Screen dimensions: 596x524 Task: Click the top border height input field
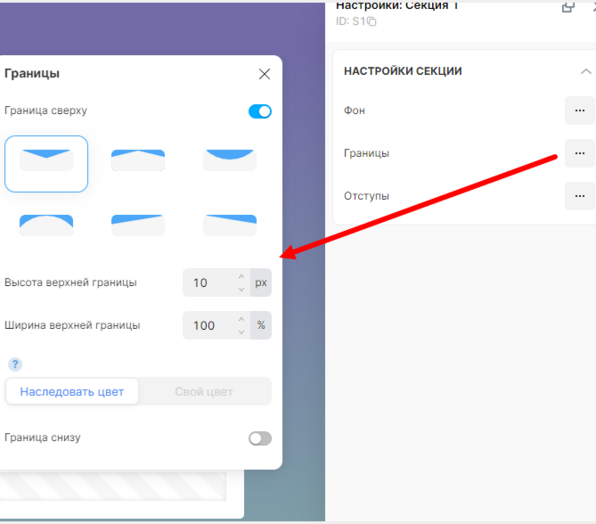[216, 283]
